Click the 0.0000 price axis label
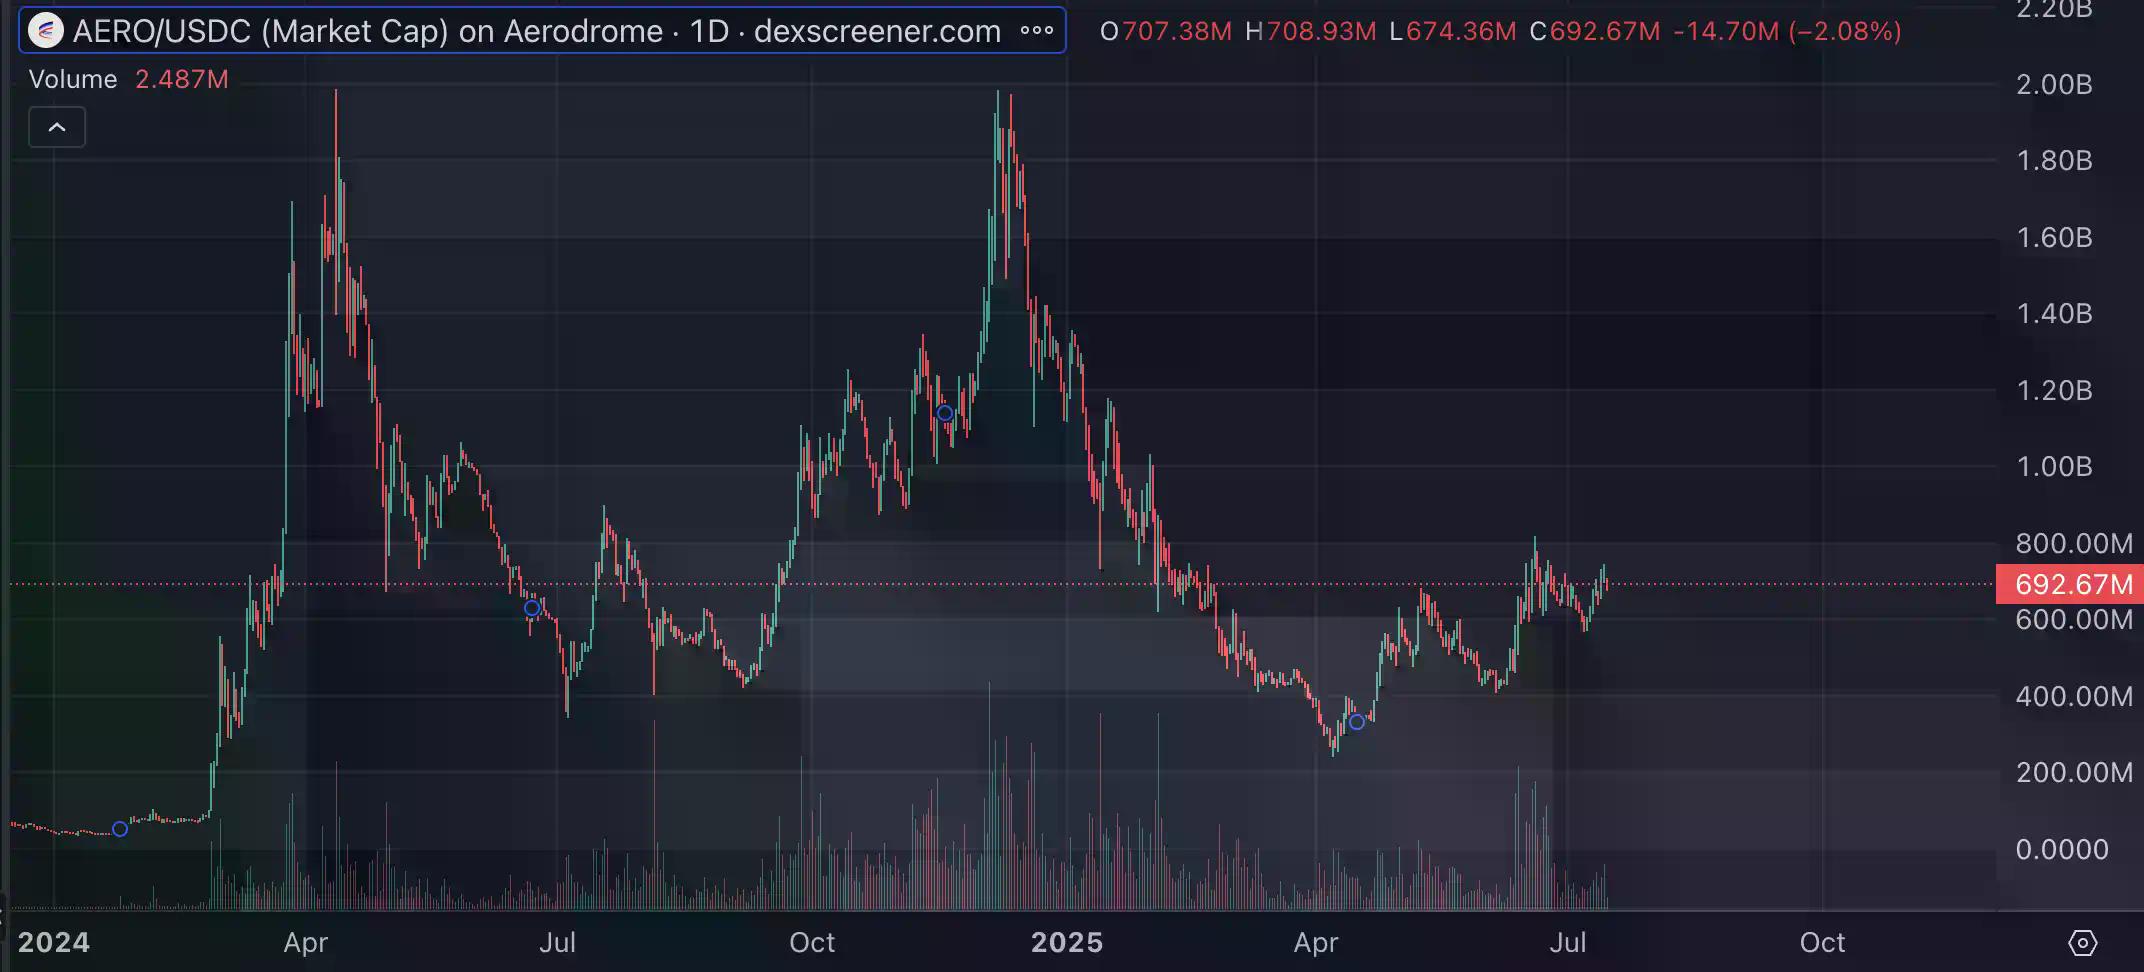 2062,850
